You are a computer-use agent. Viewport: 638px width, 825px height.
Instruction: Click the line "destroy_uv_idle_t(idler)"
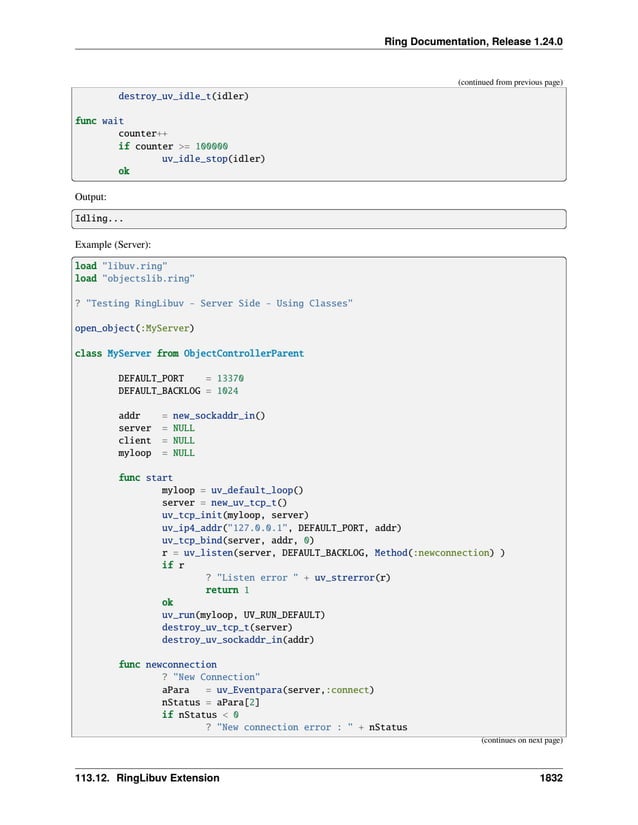pyautogui.click(x=183, y=96)
